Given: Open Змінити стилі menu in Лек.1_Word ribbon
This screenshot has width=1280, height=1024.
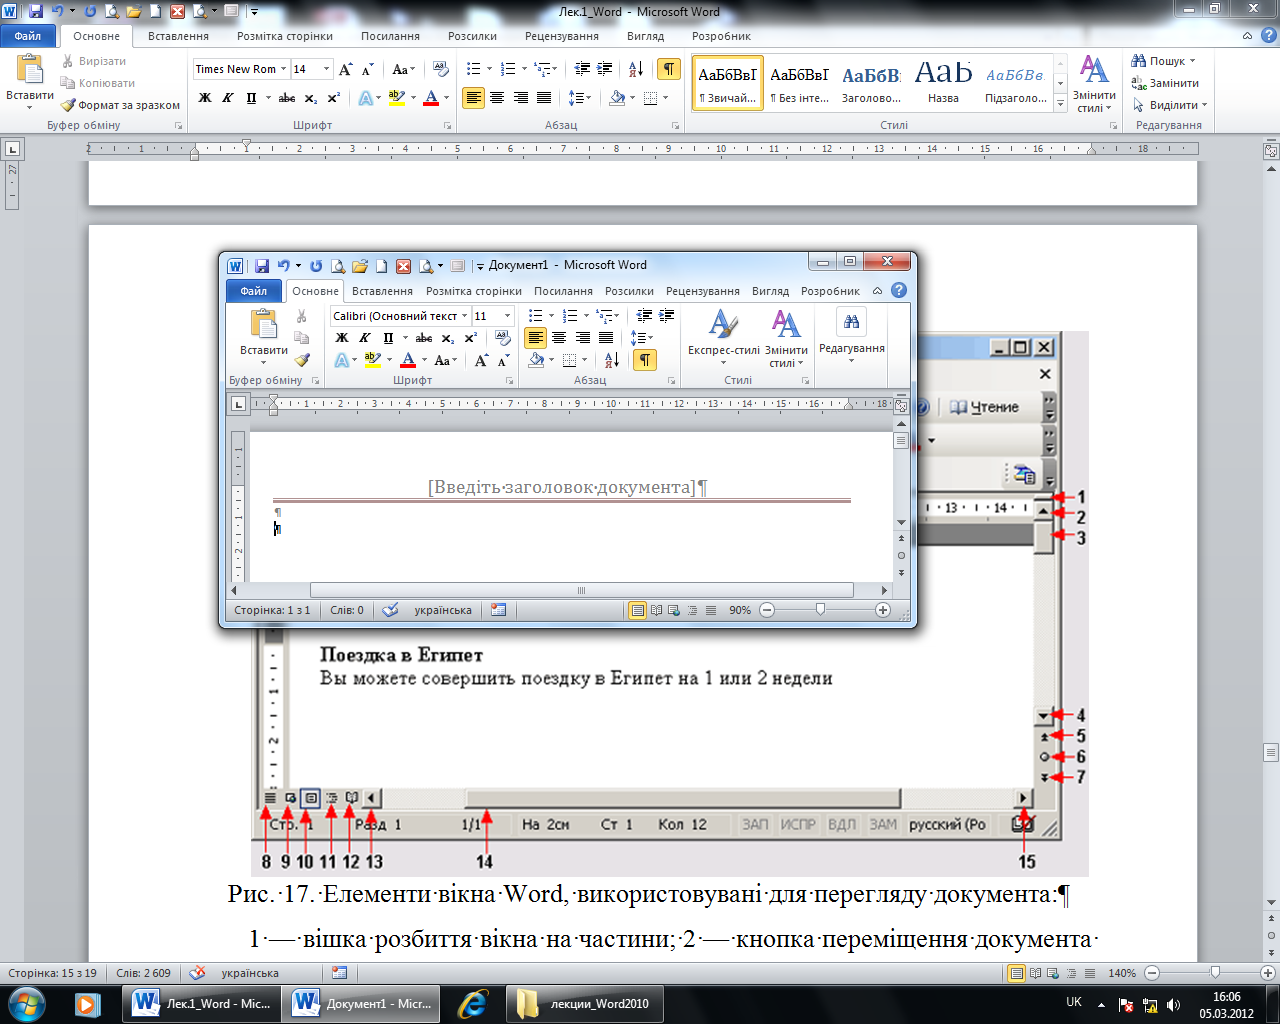Looking at the screenshot, I should pyautogui.click(x=1094, y=85).
